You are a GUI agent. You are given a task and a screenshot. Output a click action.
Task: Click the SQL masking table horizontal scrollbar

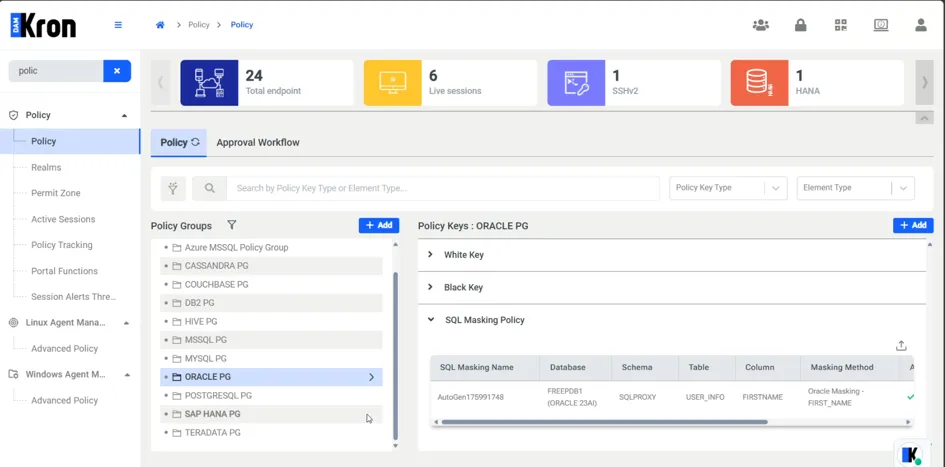pyautogui.click(x=604, y=422)
